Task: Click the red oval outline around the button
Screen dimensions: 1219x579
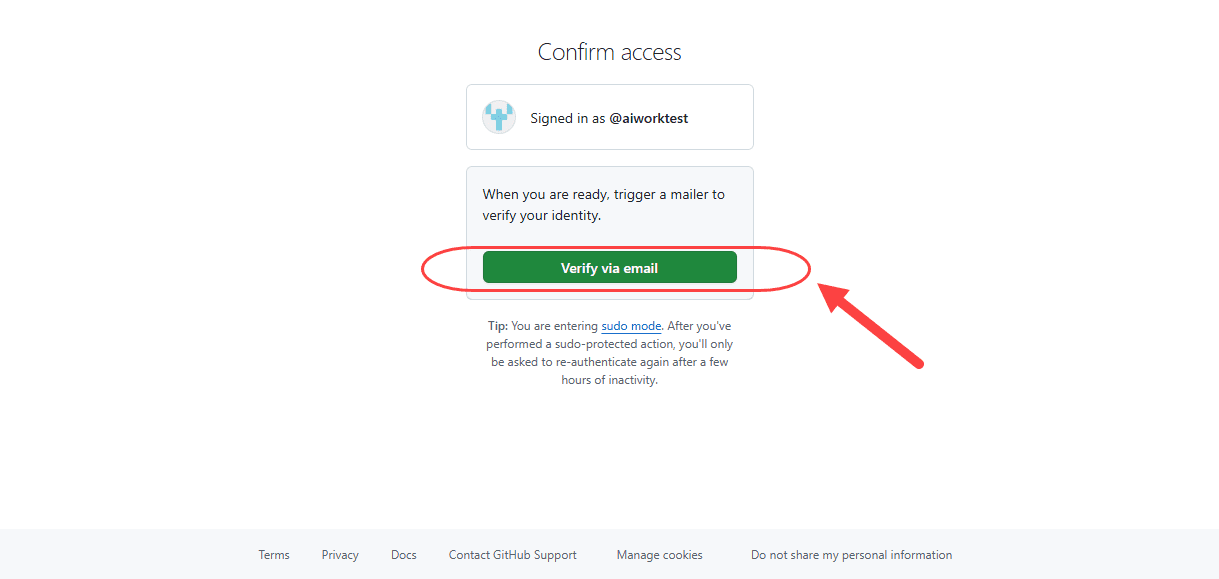Action: point(615,268)
